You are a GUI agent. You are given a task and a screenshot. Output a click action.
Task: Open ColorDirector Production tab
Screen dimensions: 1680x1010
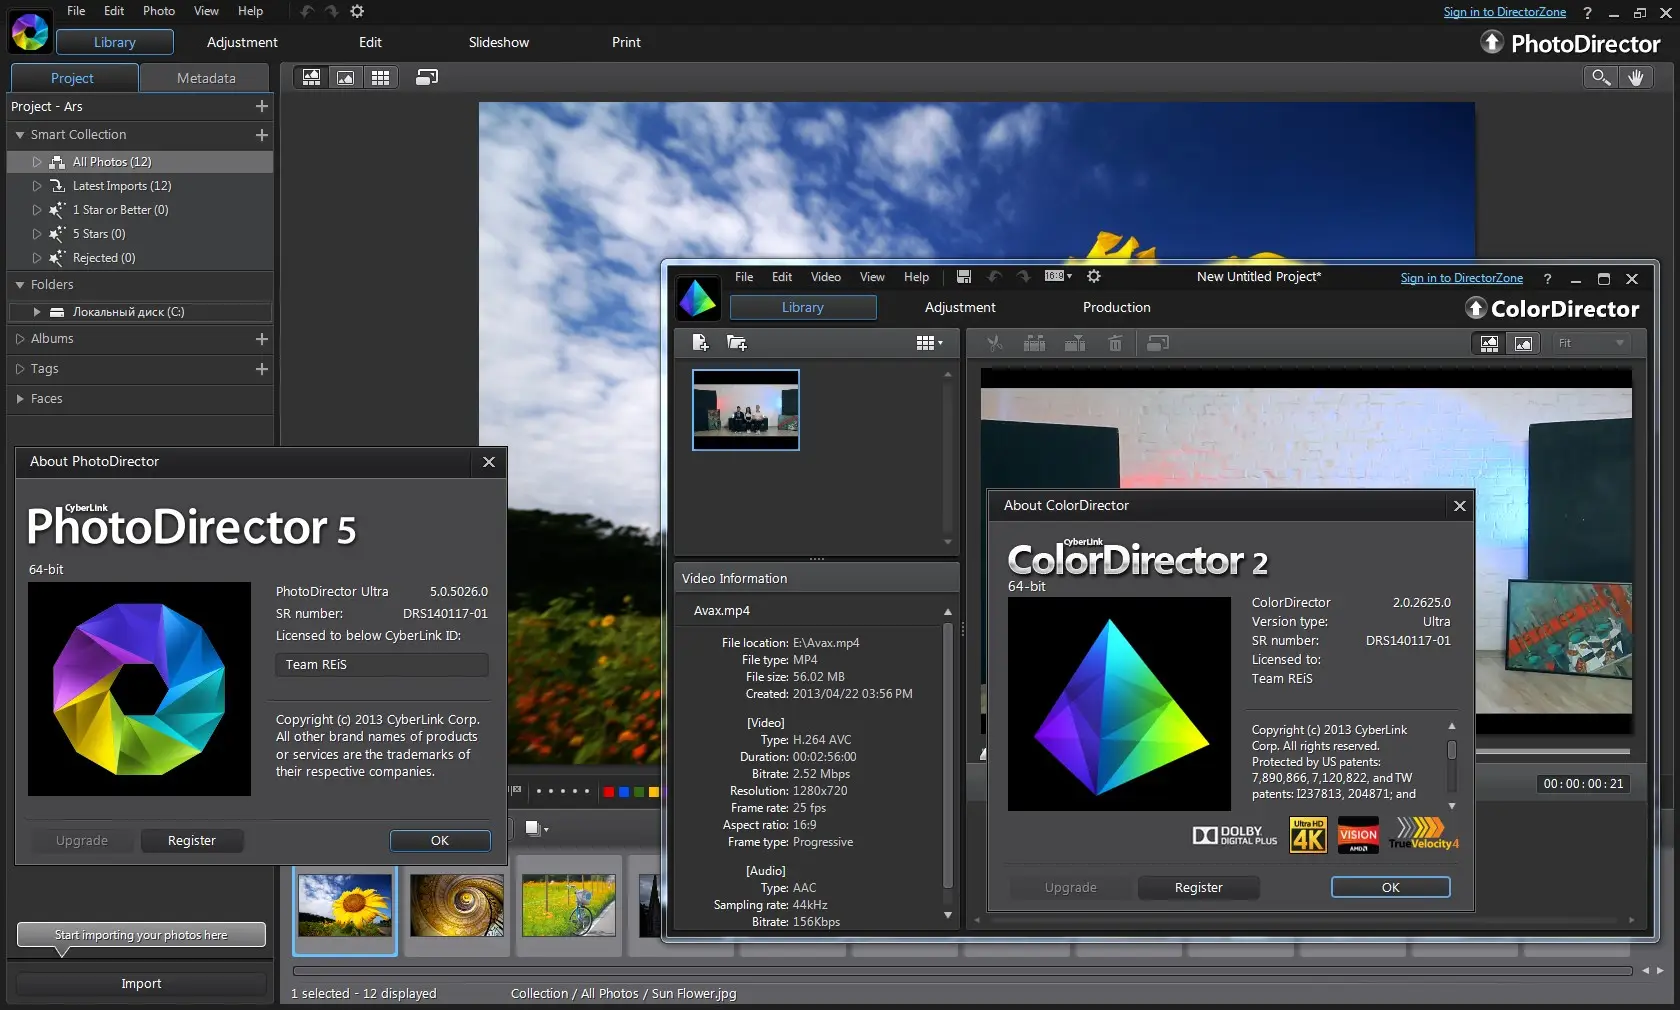pyautogui.click(x=1116, y=307)
